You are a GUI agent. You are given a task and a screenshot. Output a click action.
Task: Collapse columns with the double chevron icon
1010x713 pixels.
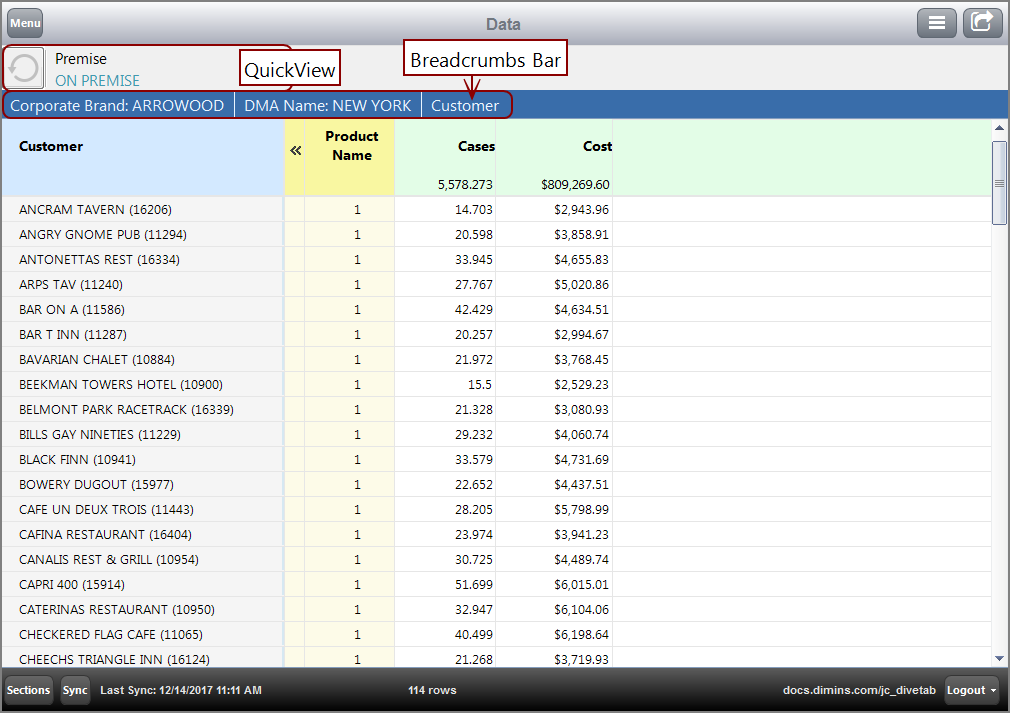[x=295, y=150]
